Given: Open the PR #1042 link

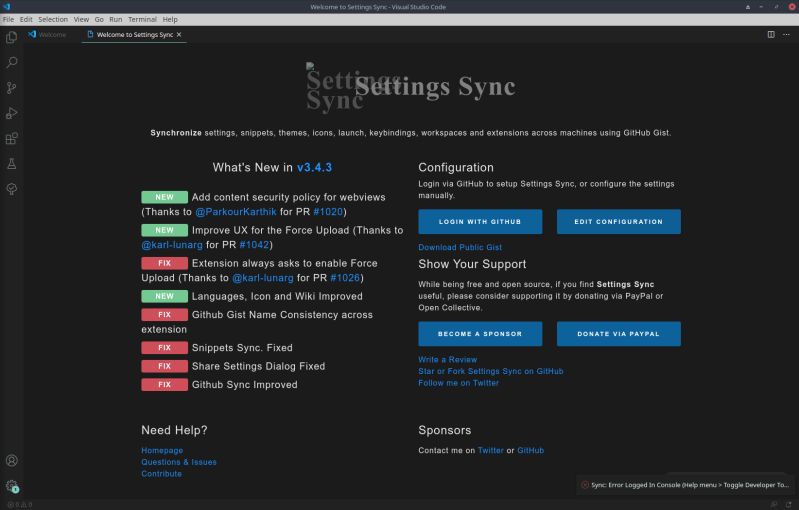Looking at the screenshot, I should 254,245.
